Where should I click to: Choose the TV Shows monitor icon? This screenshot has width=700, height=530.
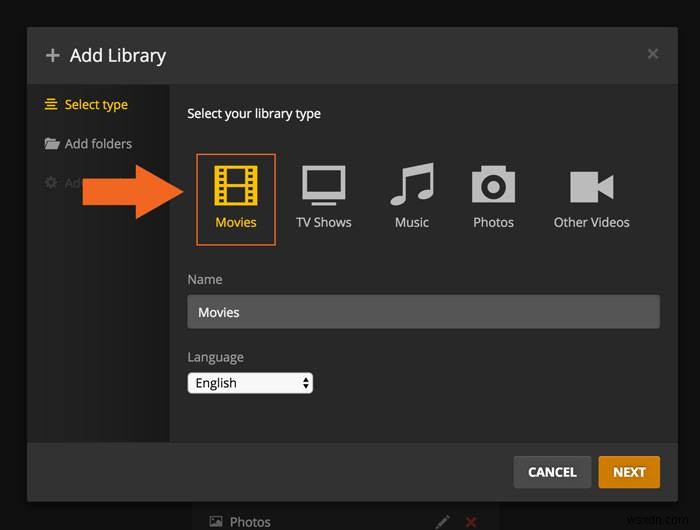pos(323,186)
